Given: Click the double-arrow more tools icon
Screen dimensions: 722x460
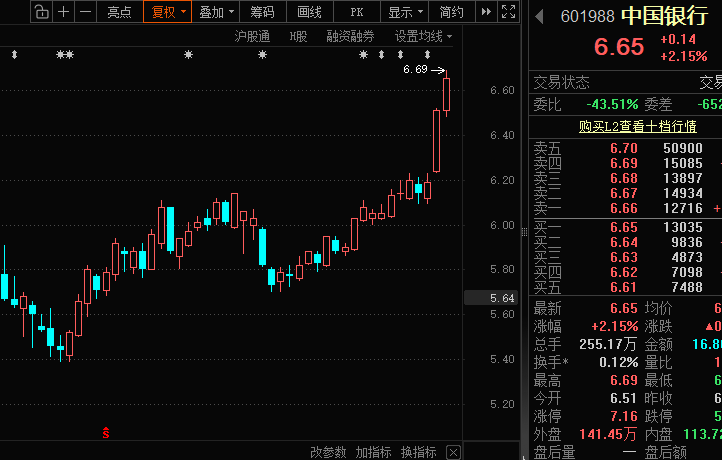Looking at the screenshot, I should [x=486, y=12].
